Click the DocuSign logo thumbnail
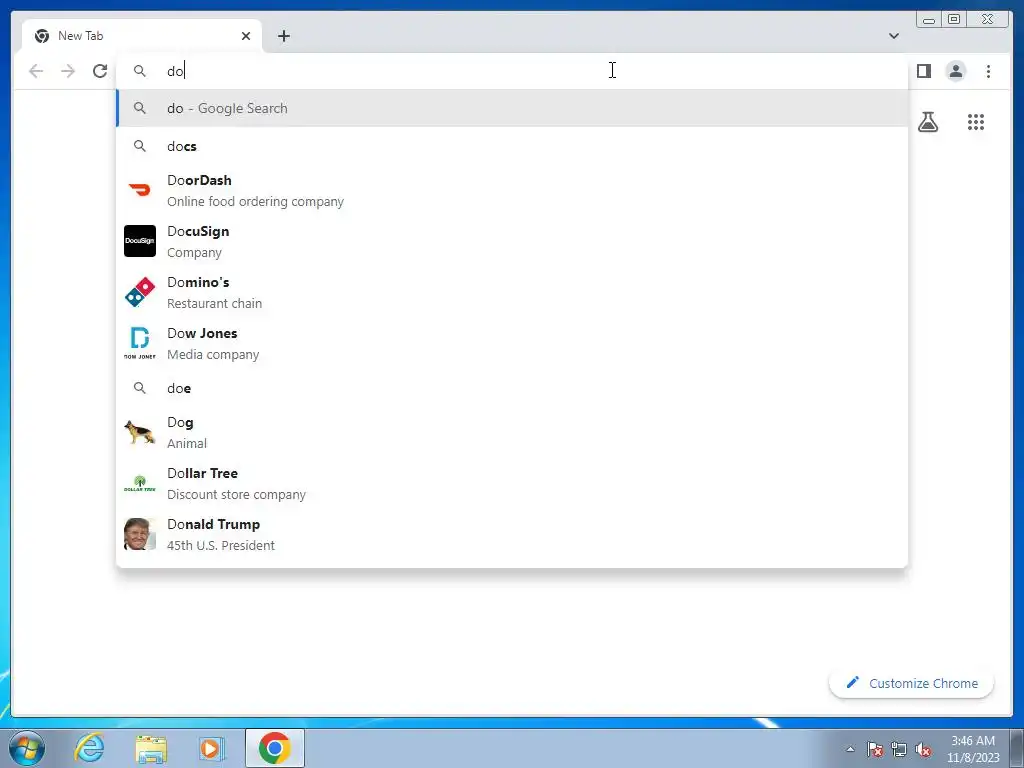 pyautogui.click(x=140, y=241)
